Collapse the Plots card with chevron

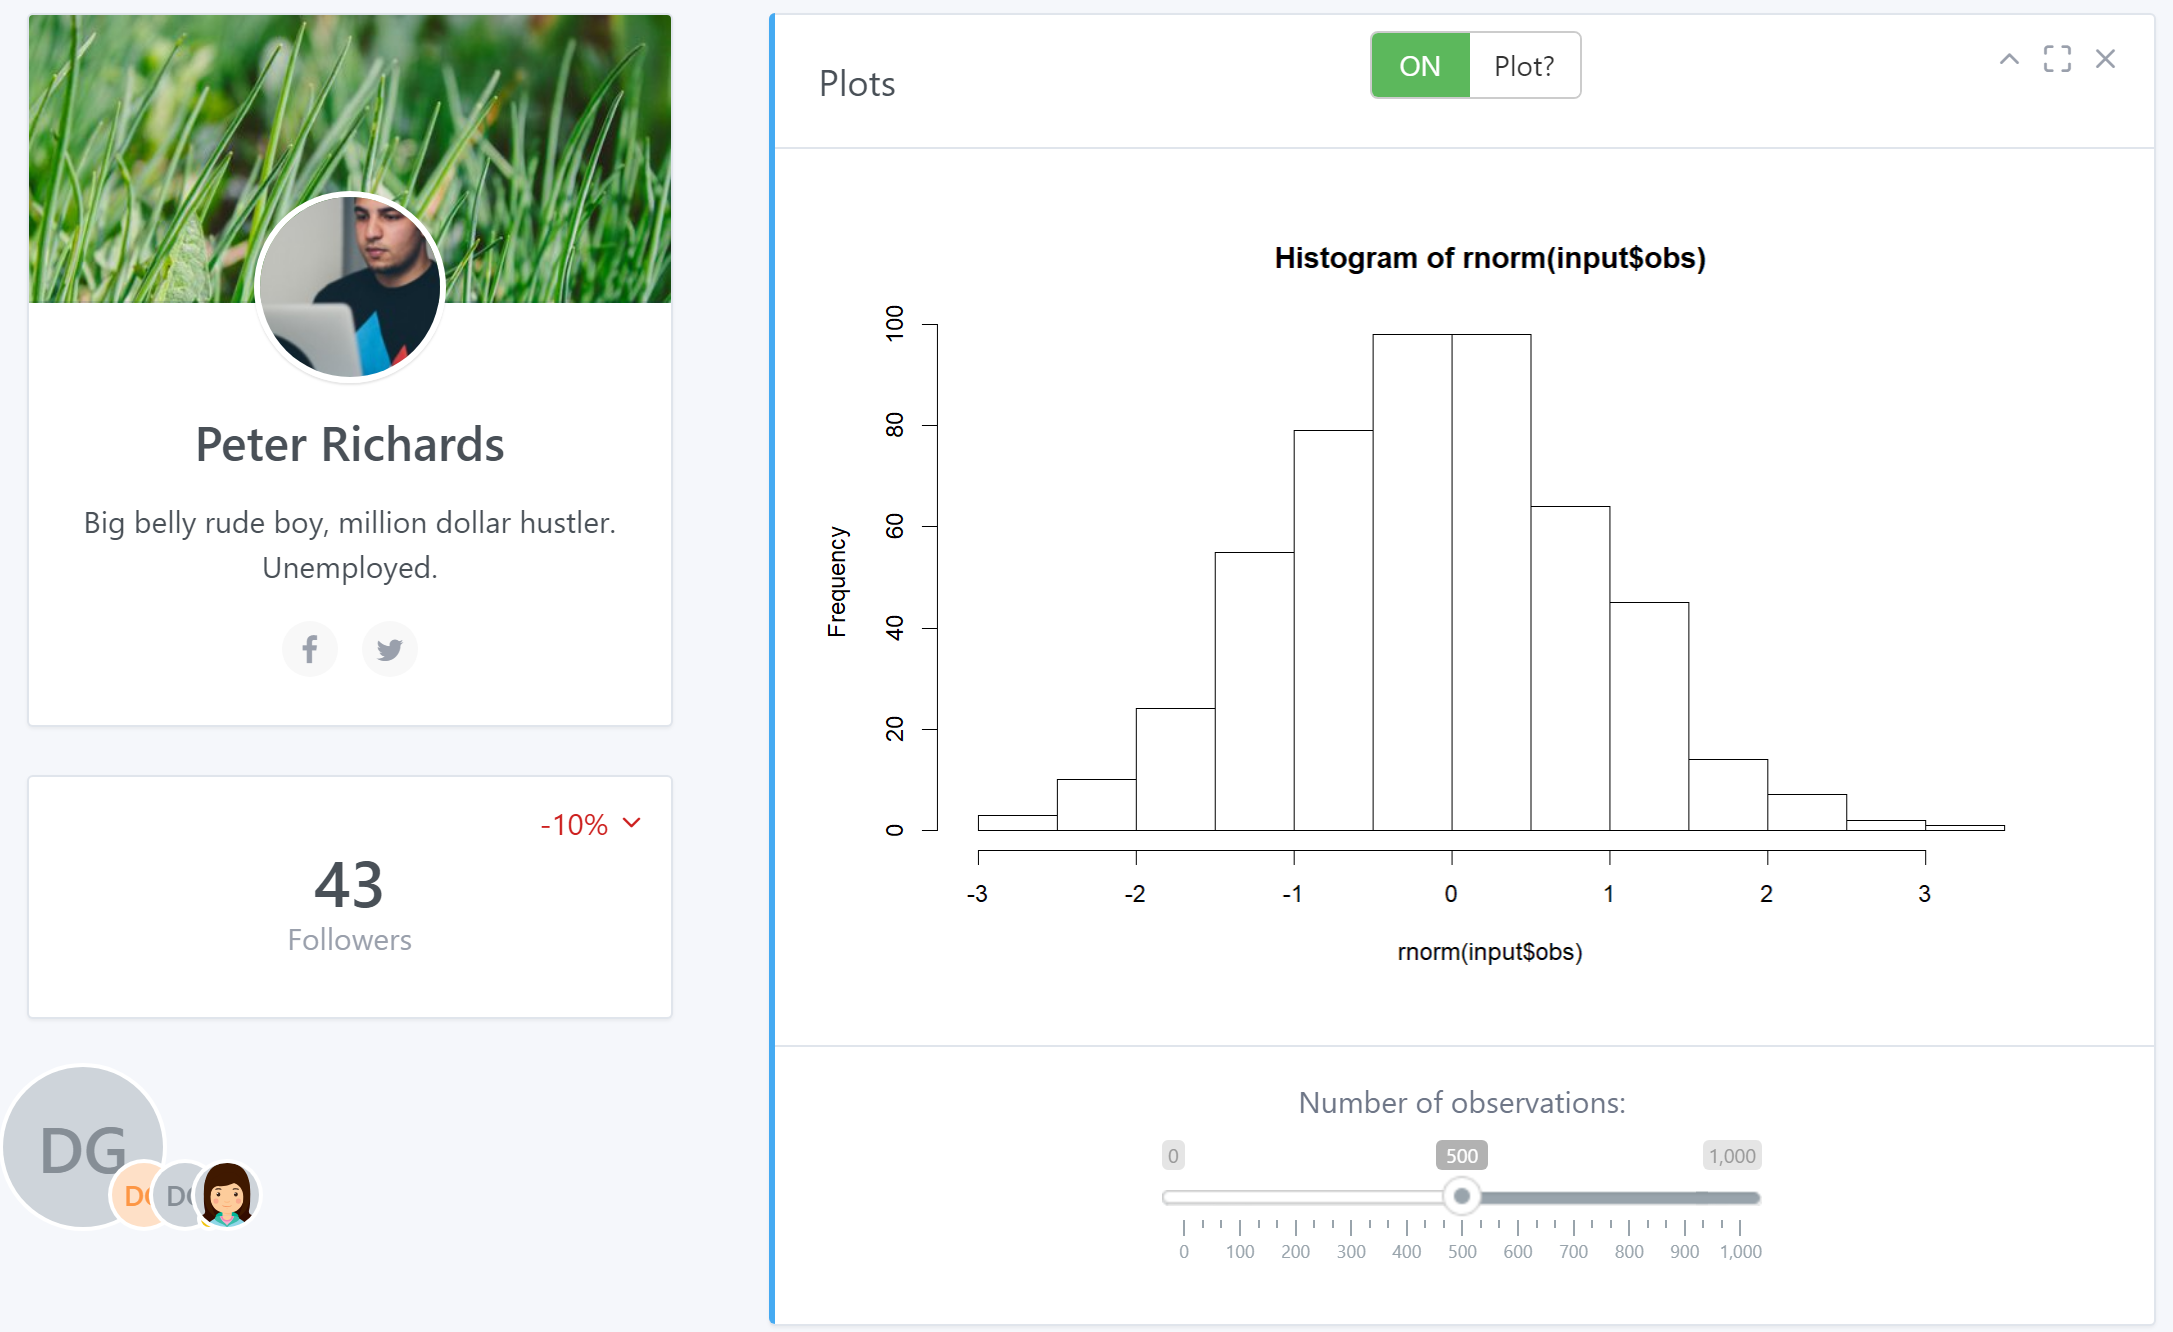2008,60
